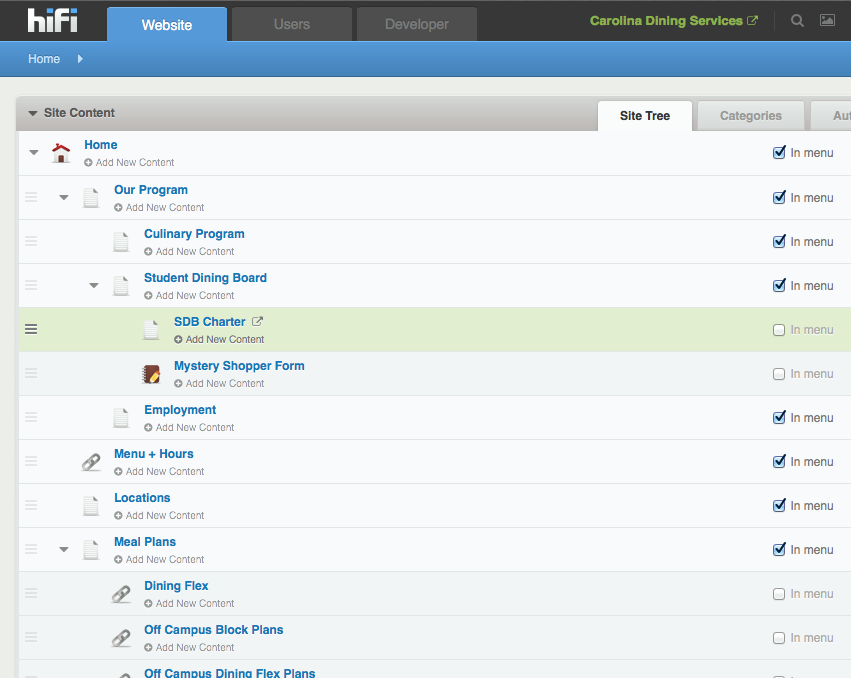The width and height of the screenshot is (851, 678).
Task: Collapse the Home tree node
Action: [x=34, y=153]
